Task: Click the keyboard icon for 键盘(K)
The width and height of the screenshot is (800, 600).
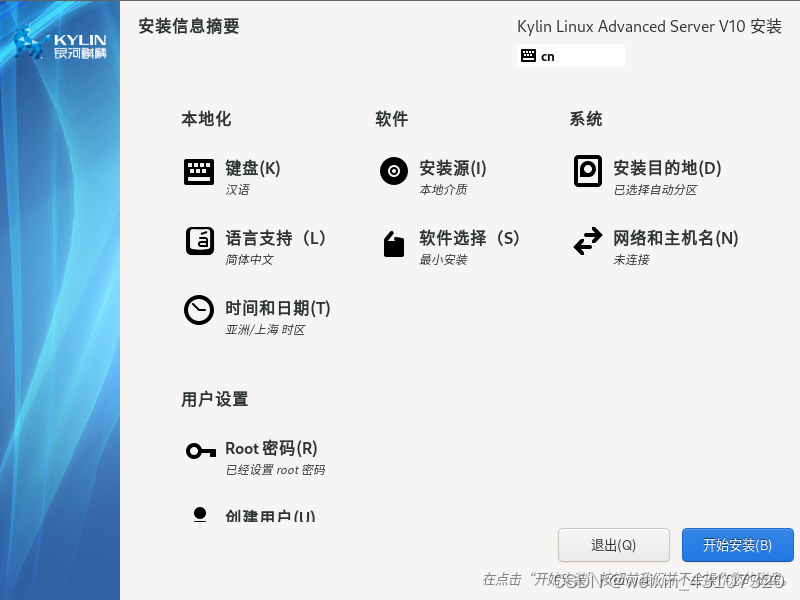Action: (198, 171)
